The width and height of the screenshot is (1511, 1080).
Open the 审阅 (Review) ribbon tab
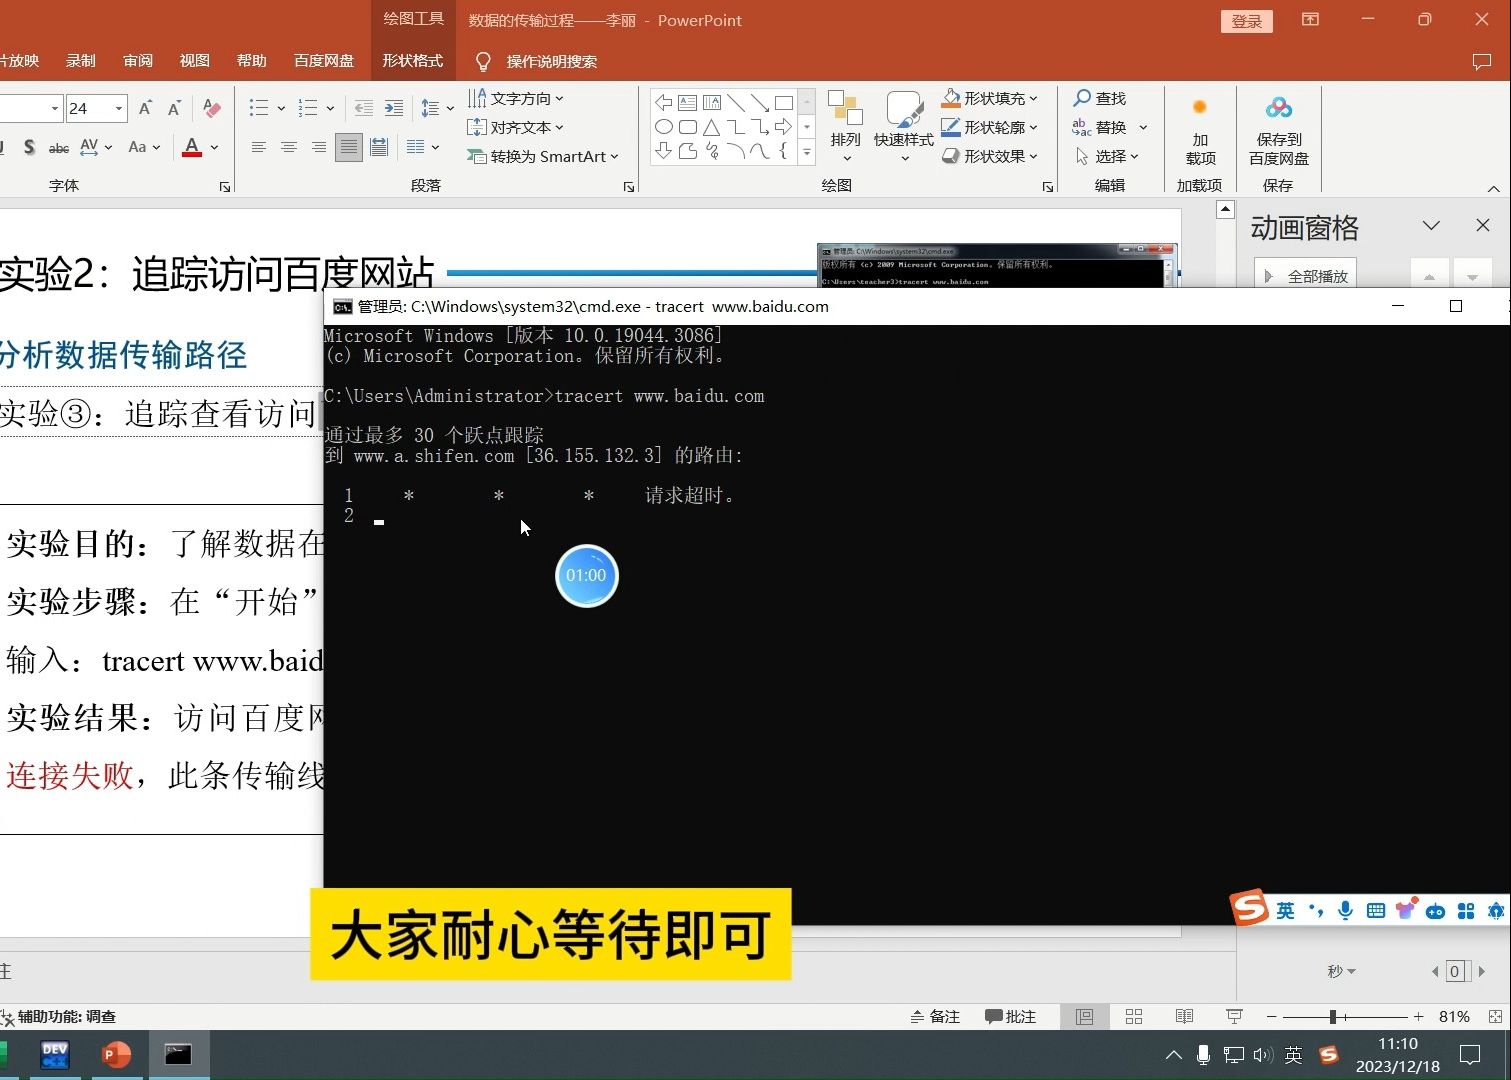point(137,60)
